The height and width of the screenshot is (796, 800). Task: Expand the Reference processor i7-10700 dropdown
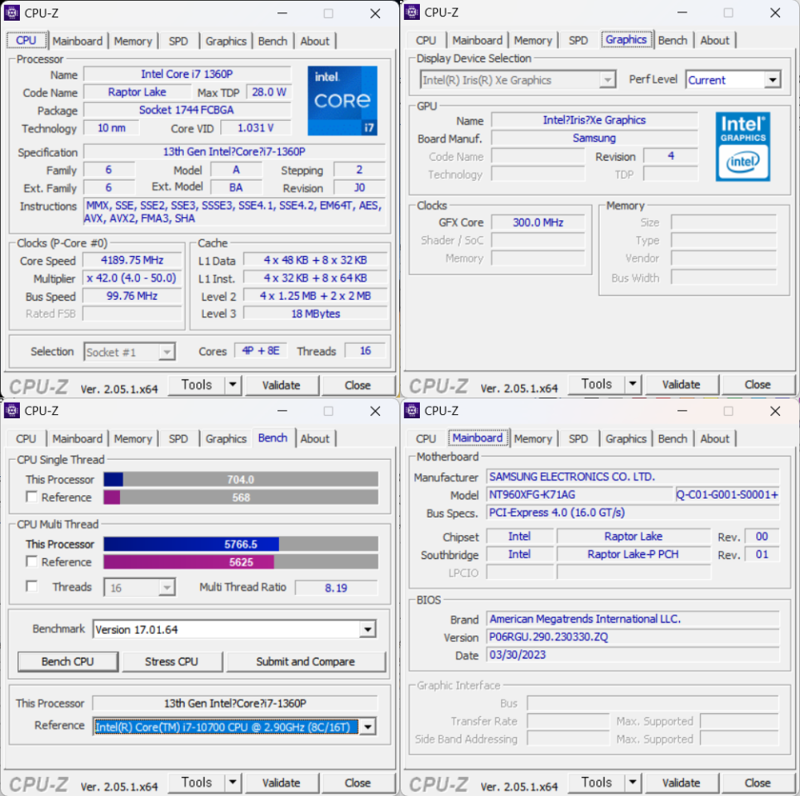(367, 727)
